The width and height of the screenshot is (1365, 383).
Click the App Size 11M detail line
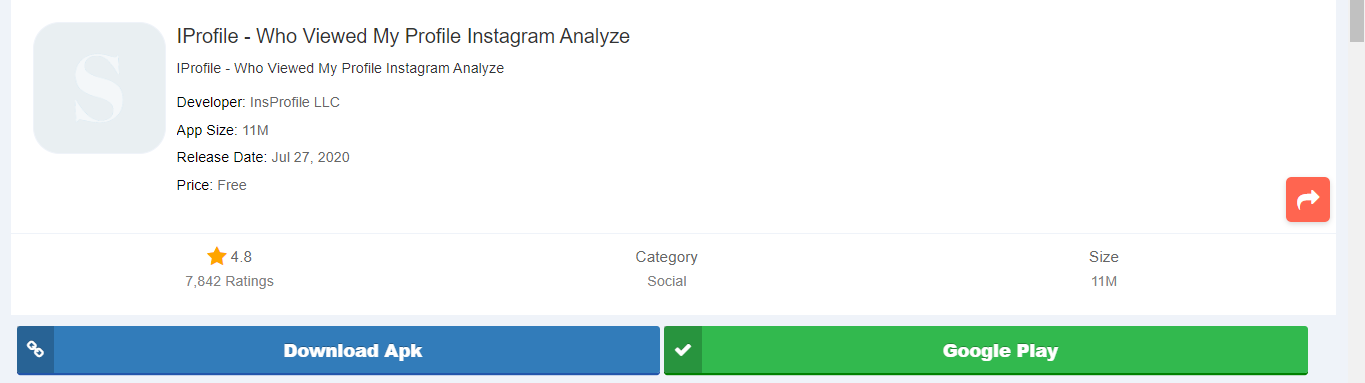pyautogui.click(x=223, y=130)
